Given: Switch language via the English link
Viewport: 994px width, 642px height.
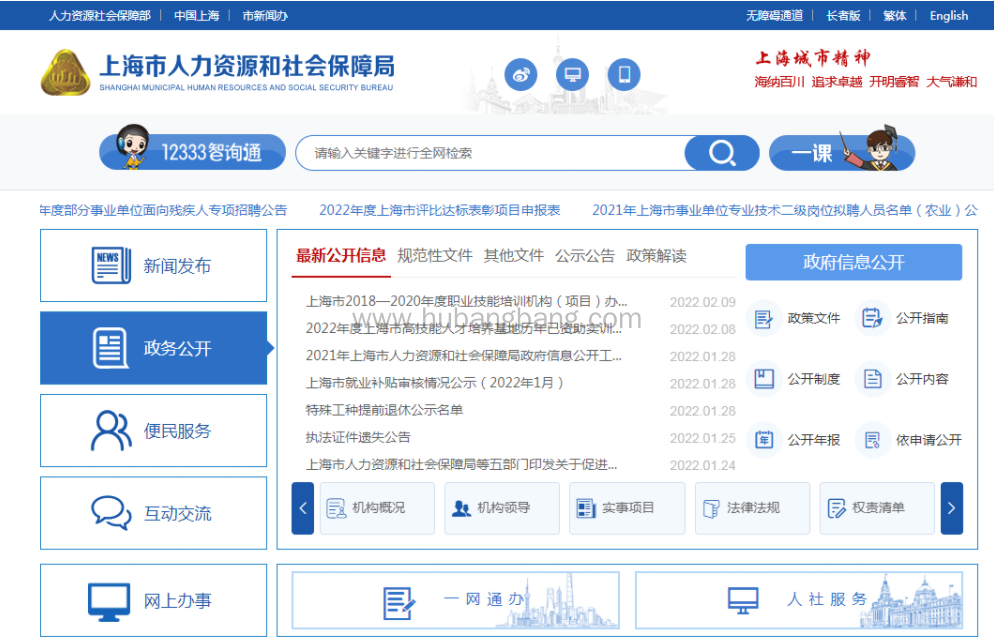Looking at the screenshot, I should click(x=948, y=15).
